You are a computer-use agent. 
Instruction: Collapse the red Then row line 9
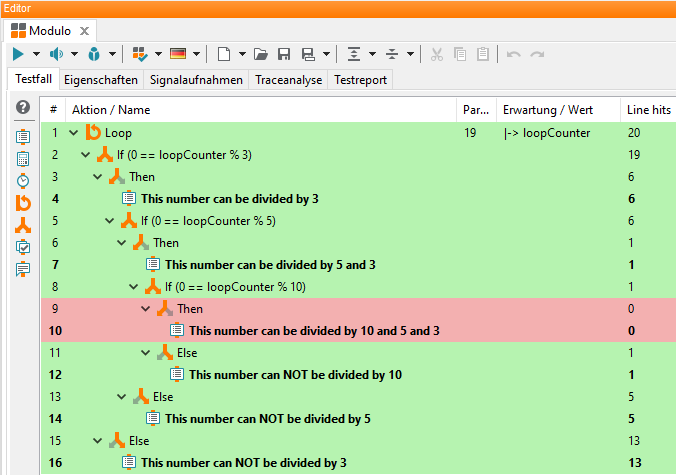point(146,309)
